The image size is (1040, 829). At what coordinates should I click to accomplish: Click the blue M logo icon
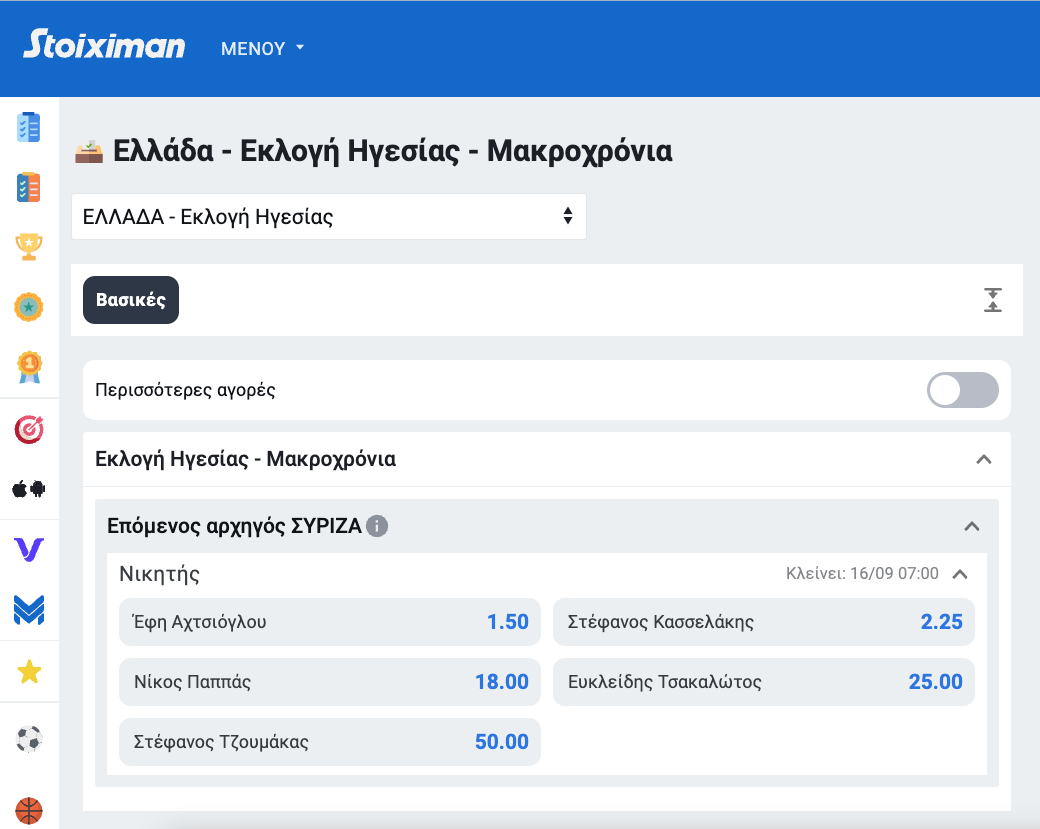(29, 610)
